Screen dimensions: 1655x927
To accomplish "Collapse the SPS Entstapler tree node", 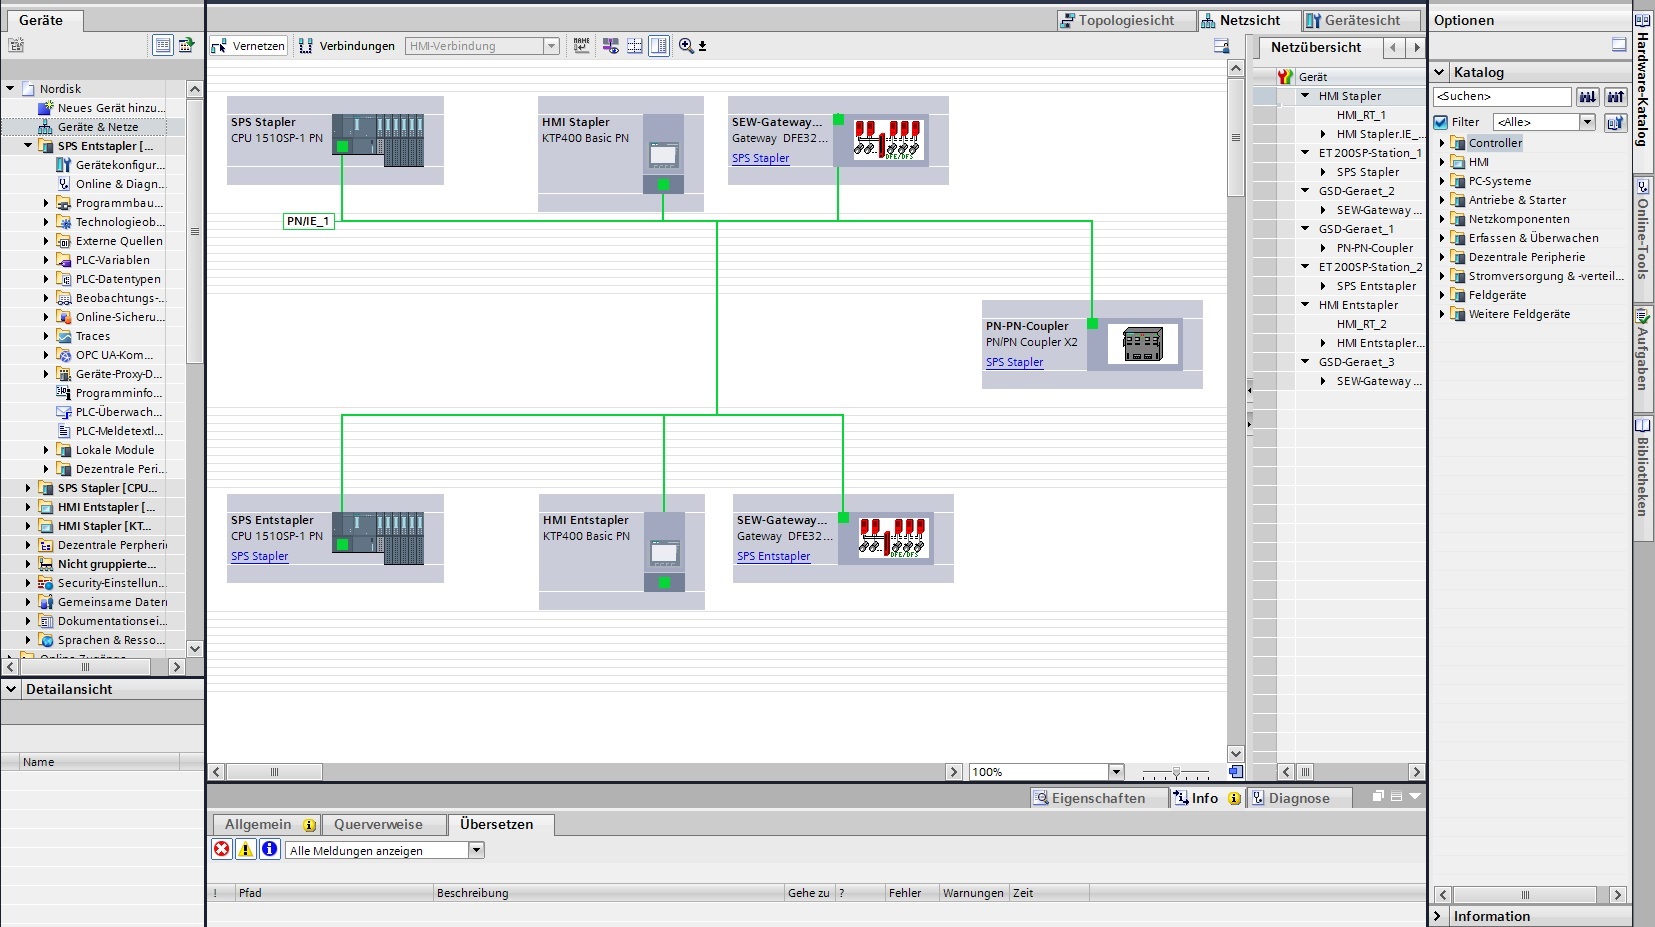I will click(x=28, y=146).
